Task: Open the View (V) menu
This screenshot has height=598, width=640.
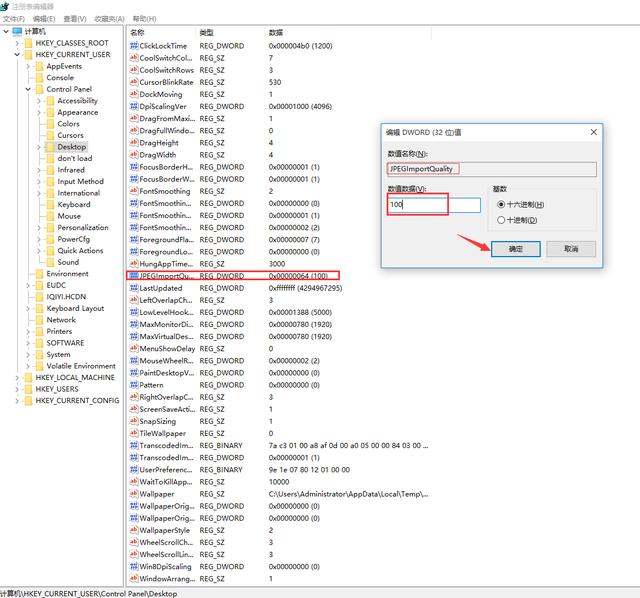Action: (75, 19)
